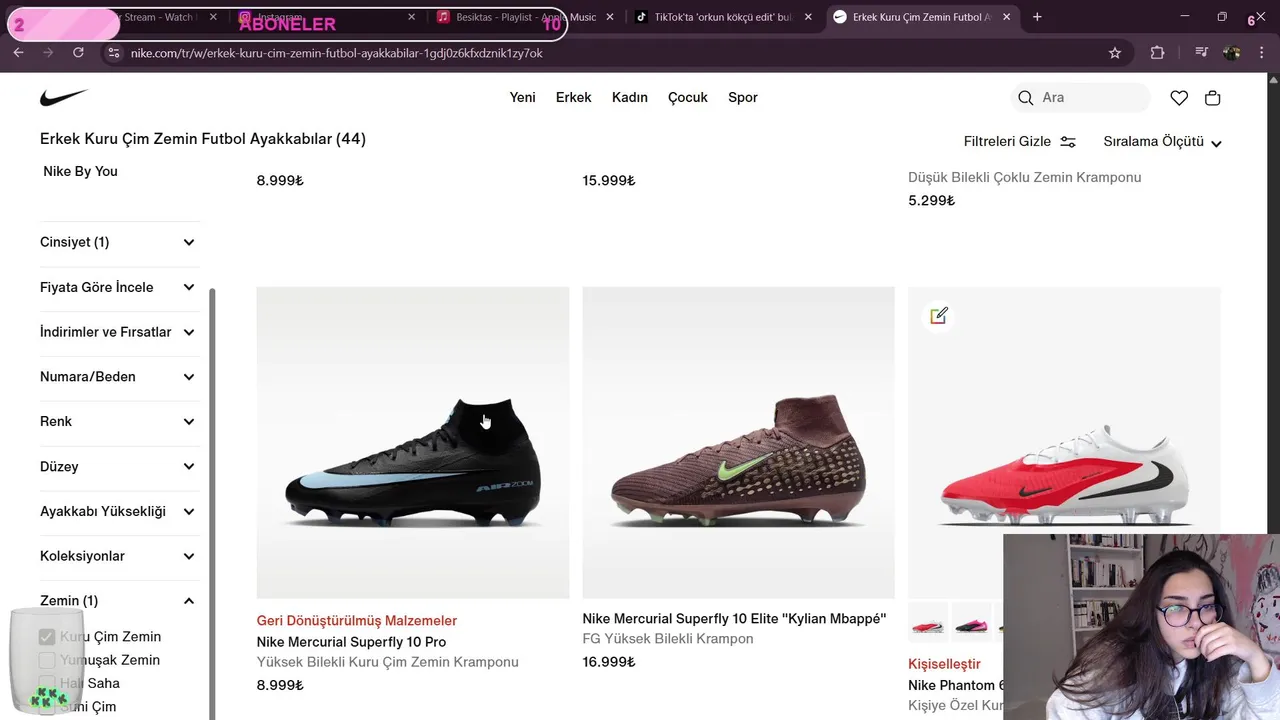The height and width of the screenshot is (720, 1280).
Task: Uncheck the Kuru Çim Zemin filter
Action: (47, 637)
